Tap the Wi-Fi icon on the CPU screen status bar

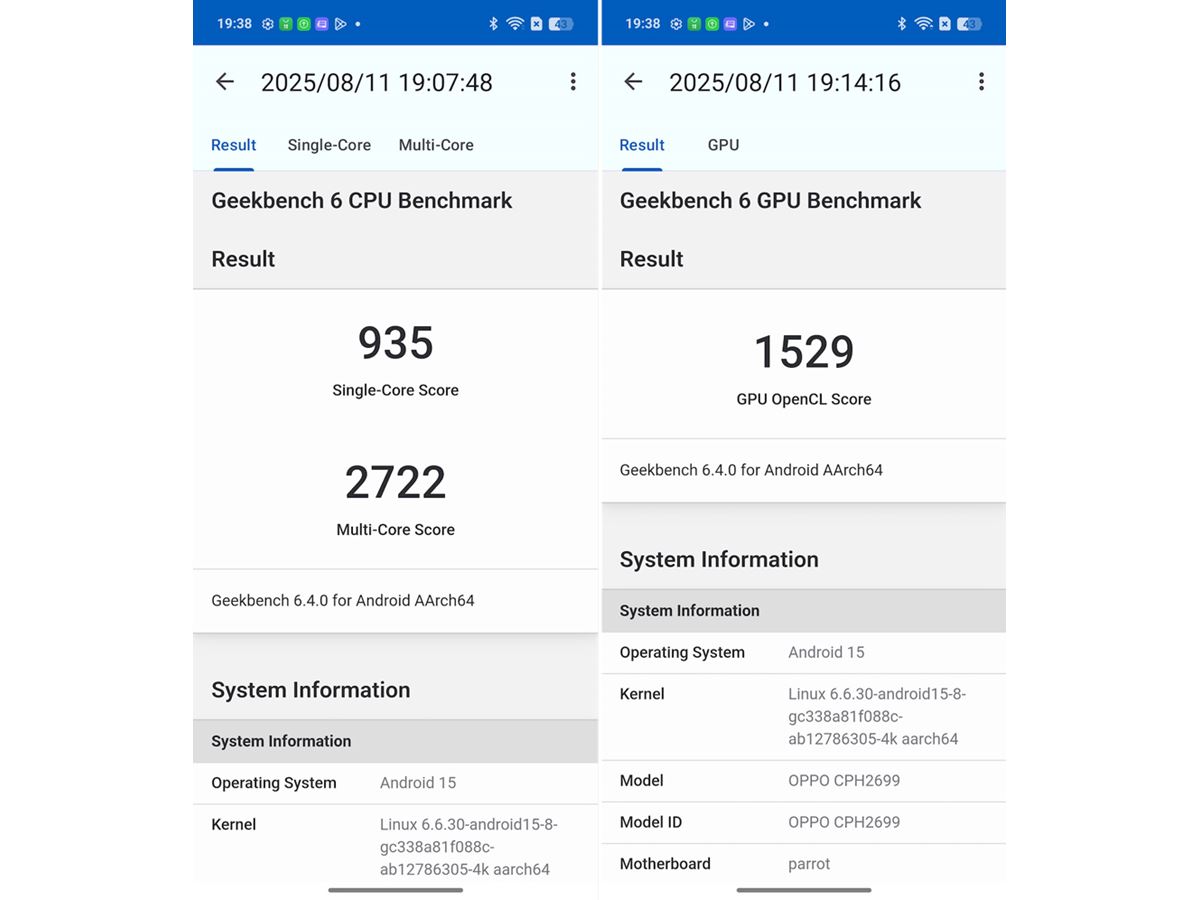tap(515, 23)
